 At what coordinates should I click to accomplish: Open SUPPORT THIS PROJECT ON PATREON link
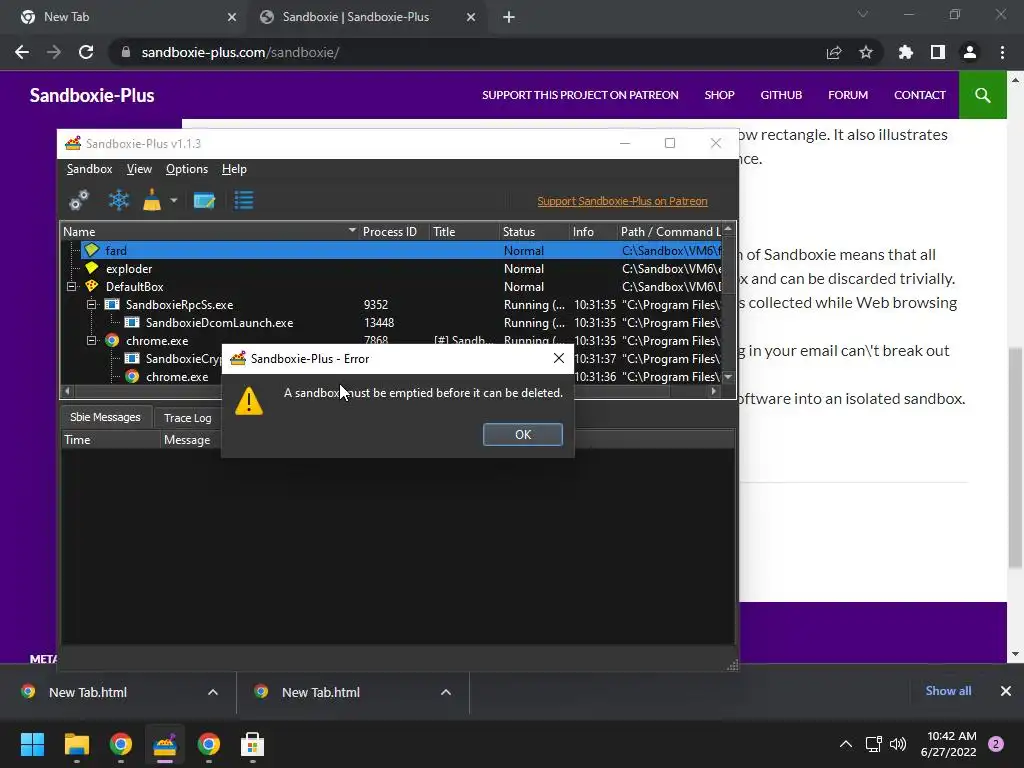tap(580, 95)
